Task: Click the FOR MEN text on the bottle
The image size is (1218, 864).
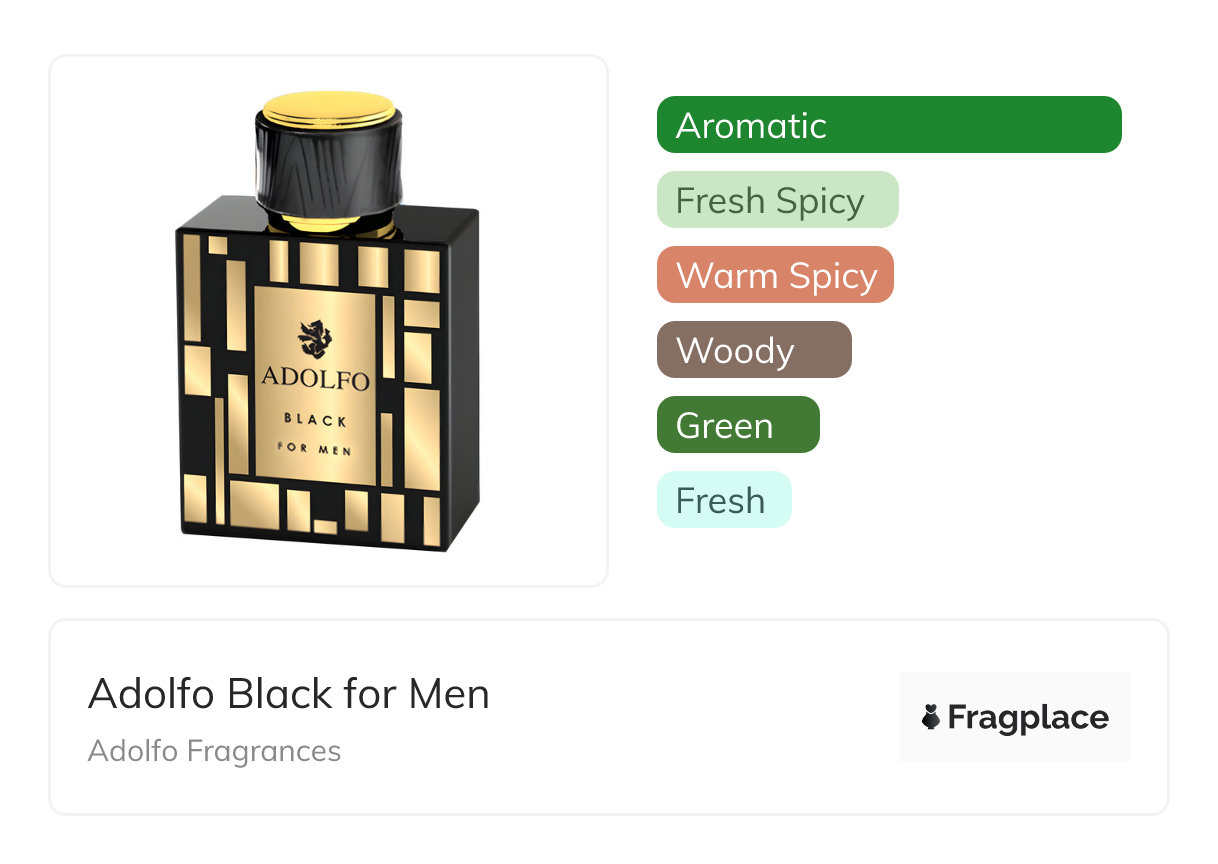Action: [315, 449]
